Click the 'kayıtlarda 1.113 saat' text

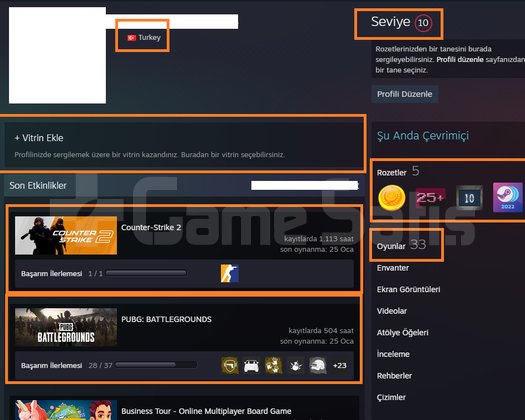[319, 239]
